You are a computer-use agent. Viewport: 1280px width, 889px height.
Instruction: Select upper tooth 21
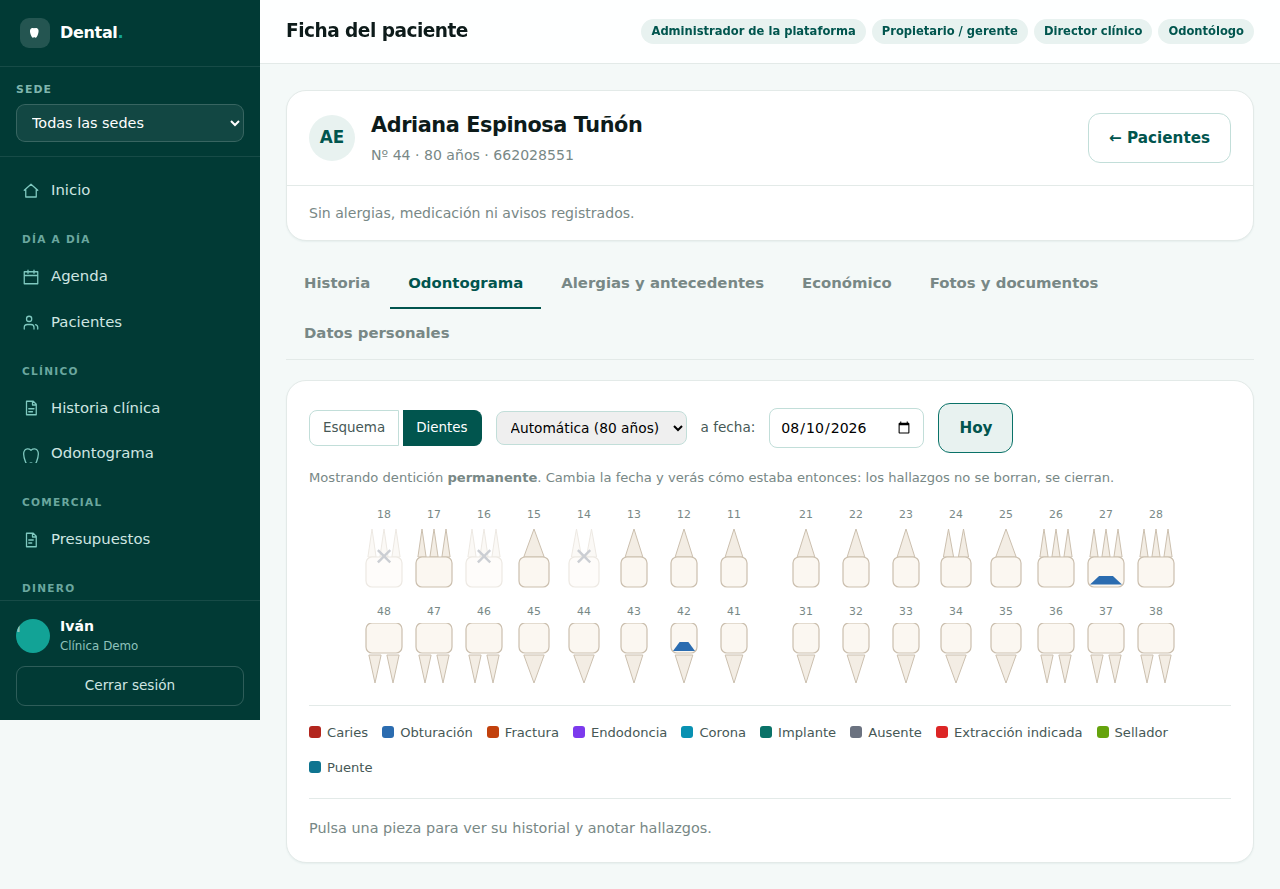806,558
